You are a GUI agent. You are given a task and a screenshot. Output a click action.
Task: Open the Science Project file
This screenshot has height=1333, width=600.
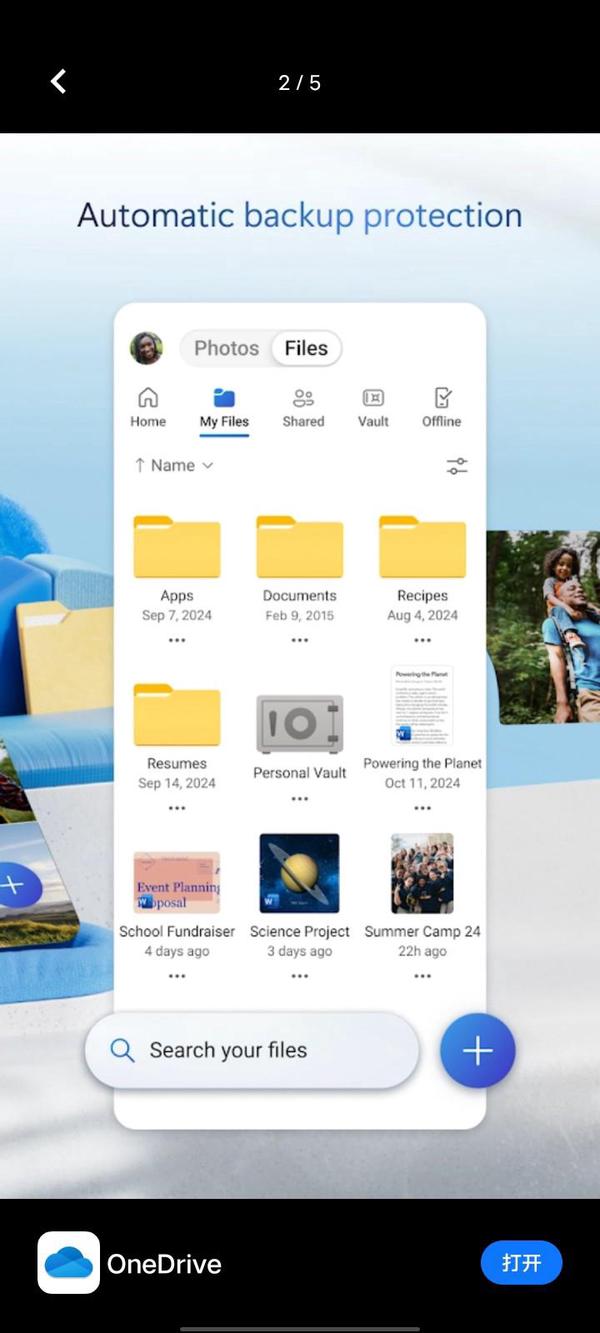(x=300, y=874)
